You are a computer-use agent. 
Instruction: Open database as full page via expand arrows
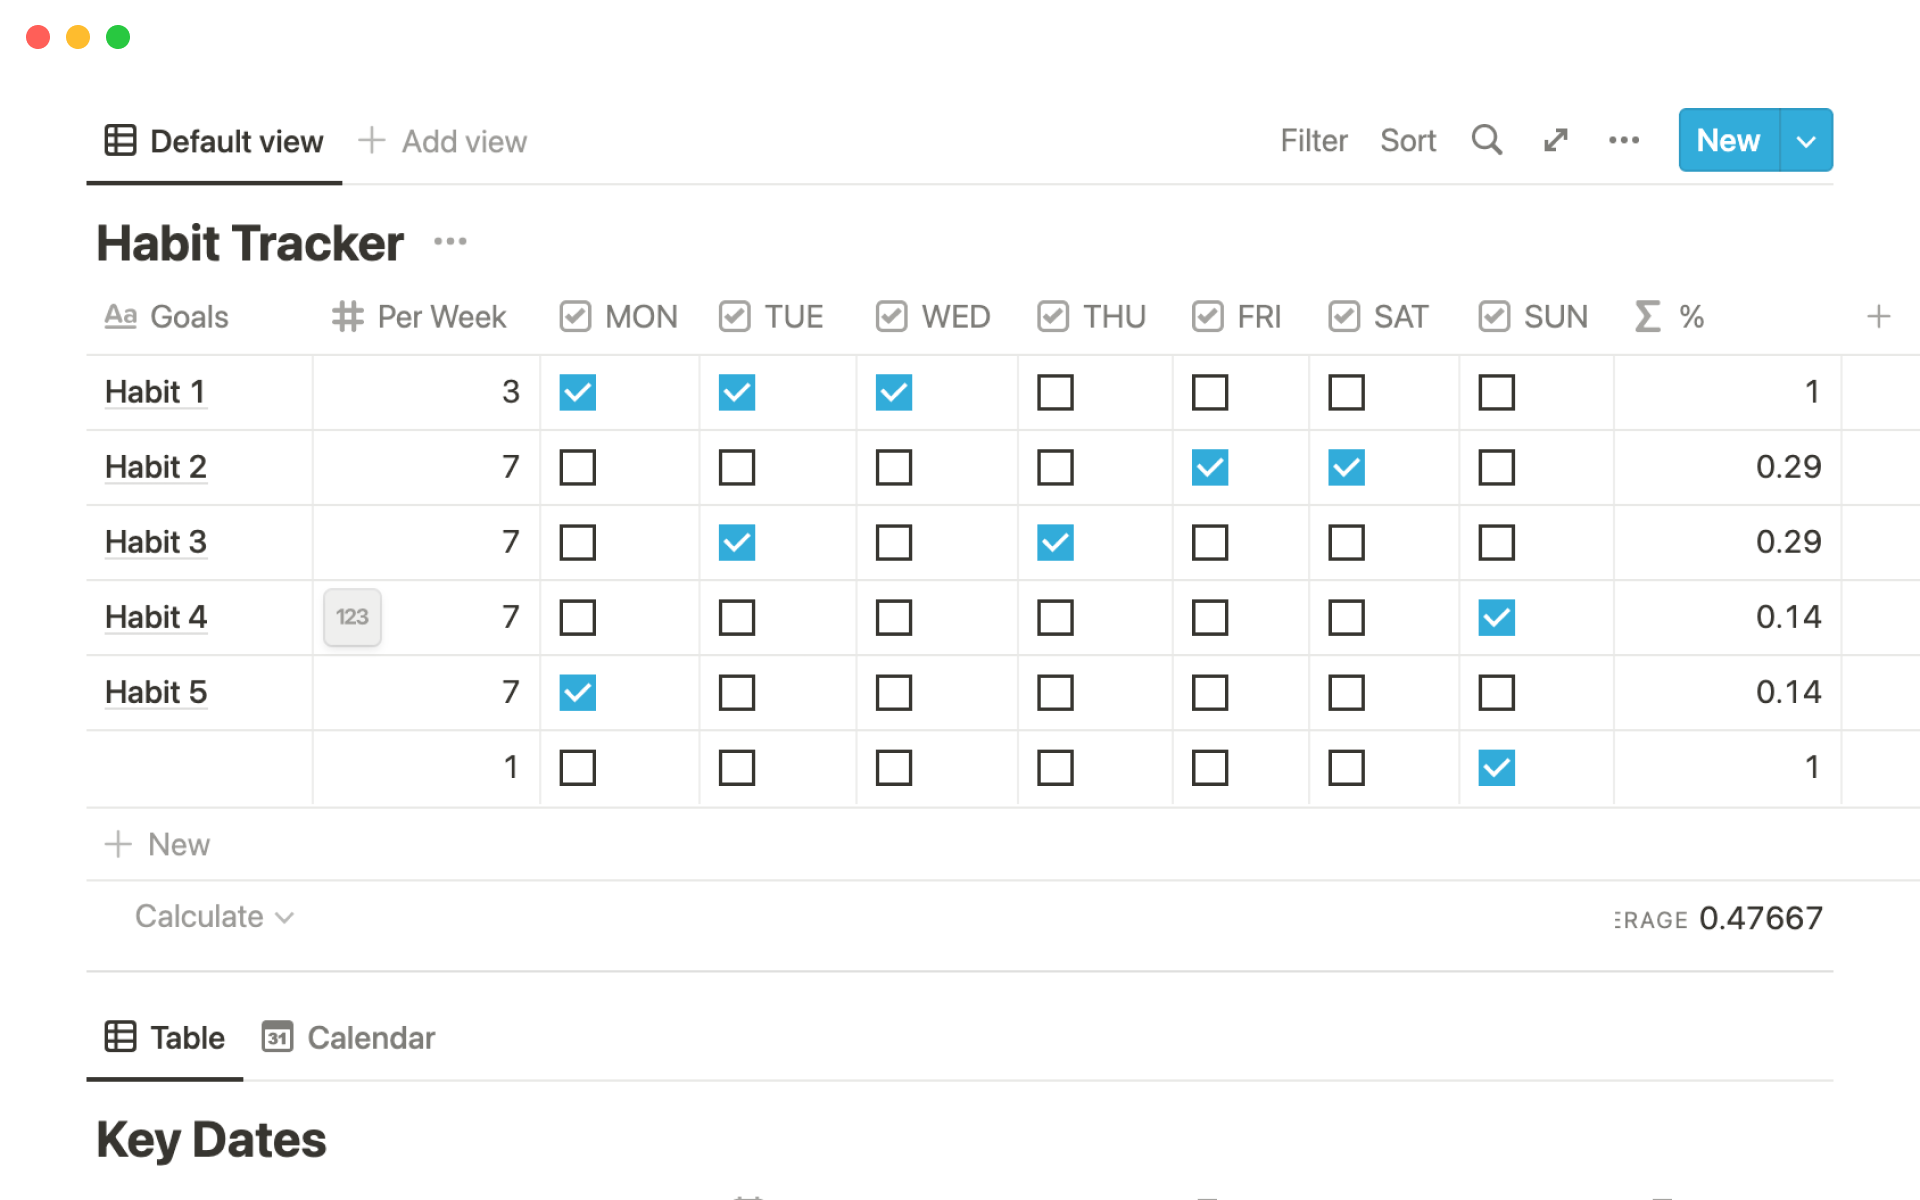[x=1555, y=140]
